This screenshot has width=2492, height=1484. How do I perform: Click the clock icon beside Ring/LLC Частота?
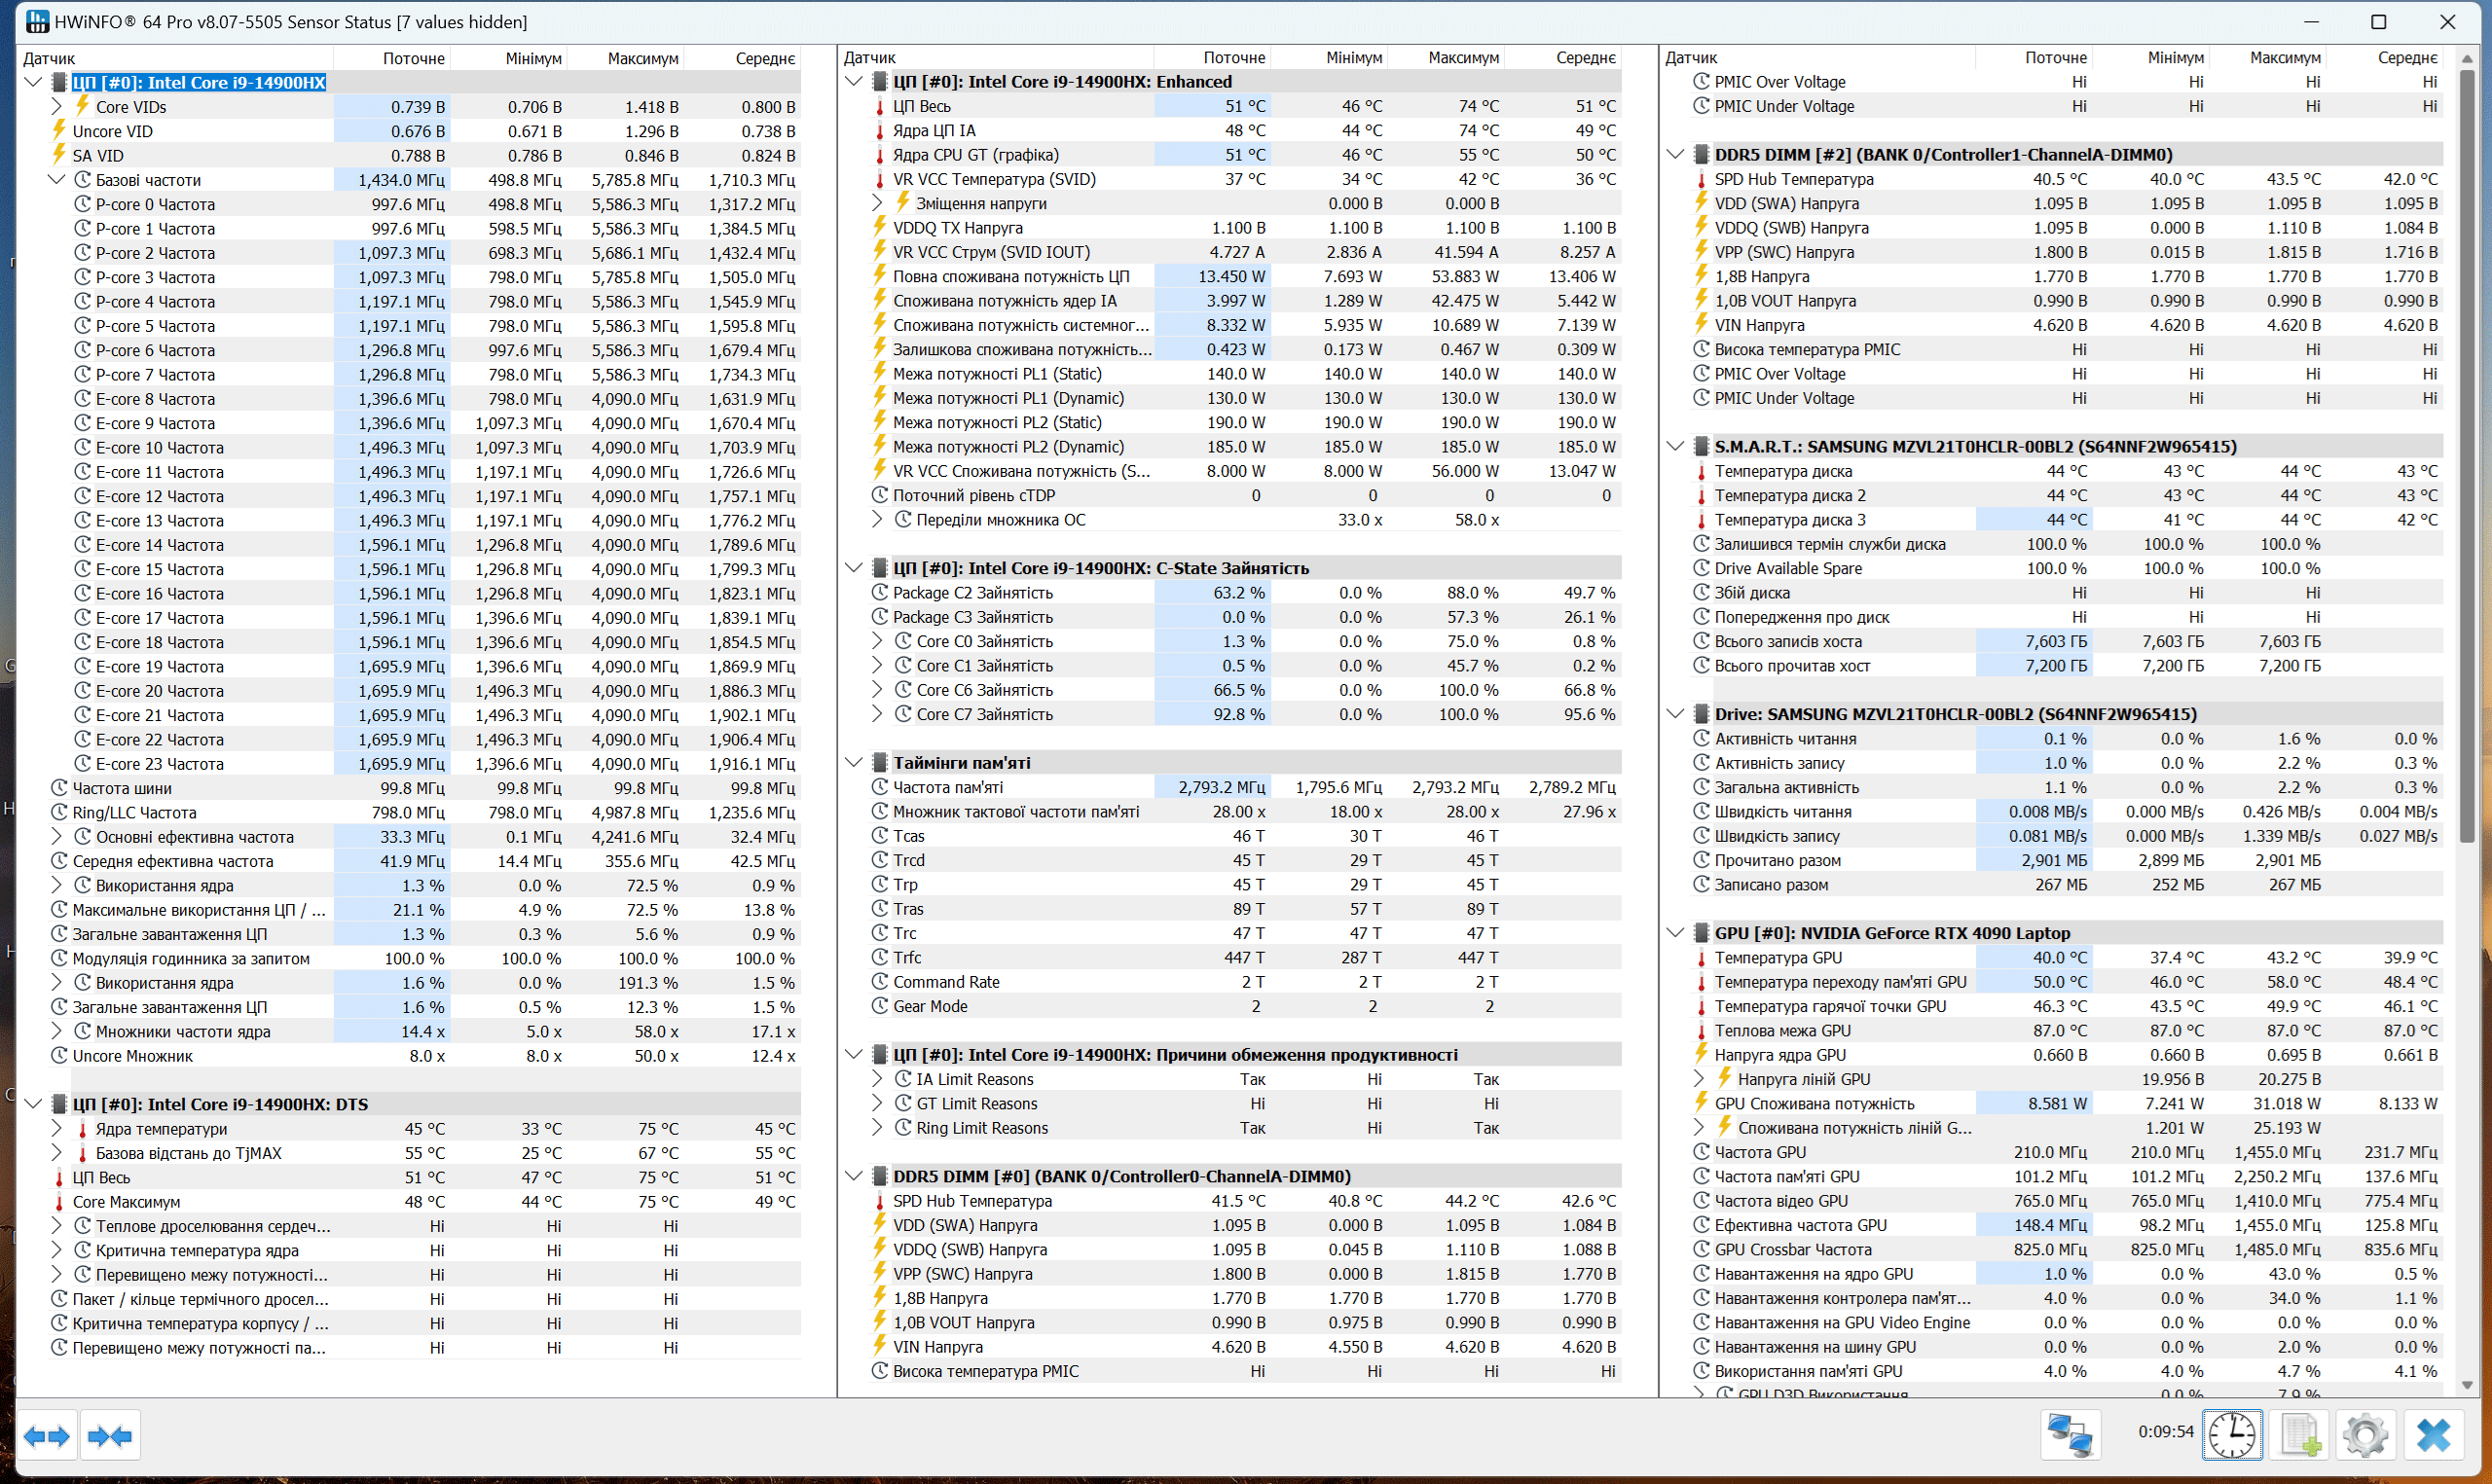coord(59,812)
